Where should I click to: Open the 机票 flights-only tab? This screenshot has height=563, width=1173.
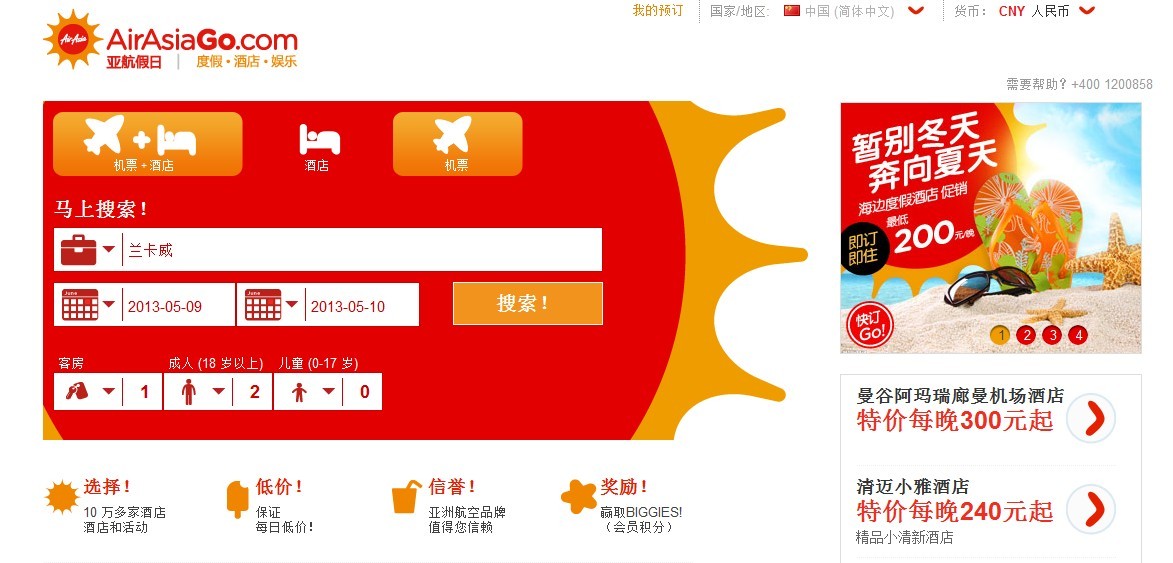(457, 144)
